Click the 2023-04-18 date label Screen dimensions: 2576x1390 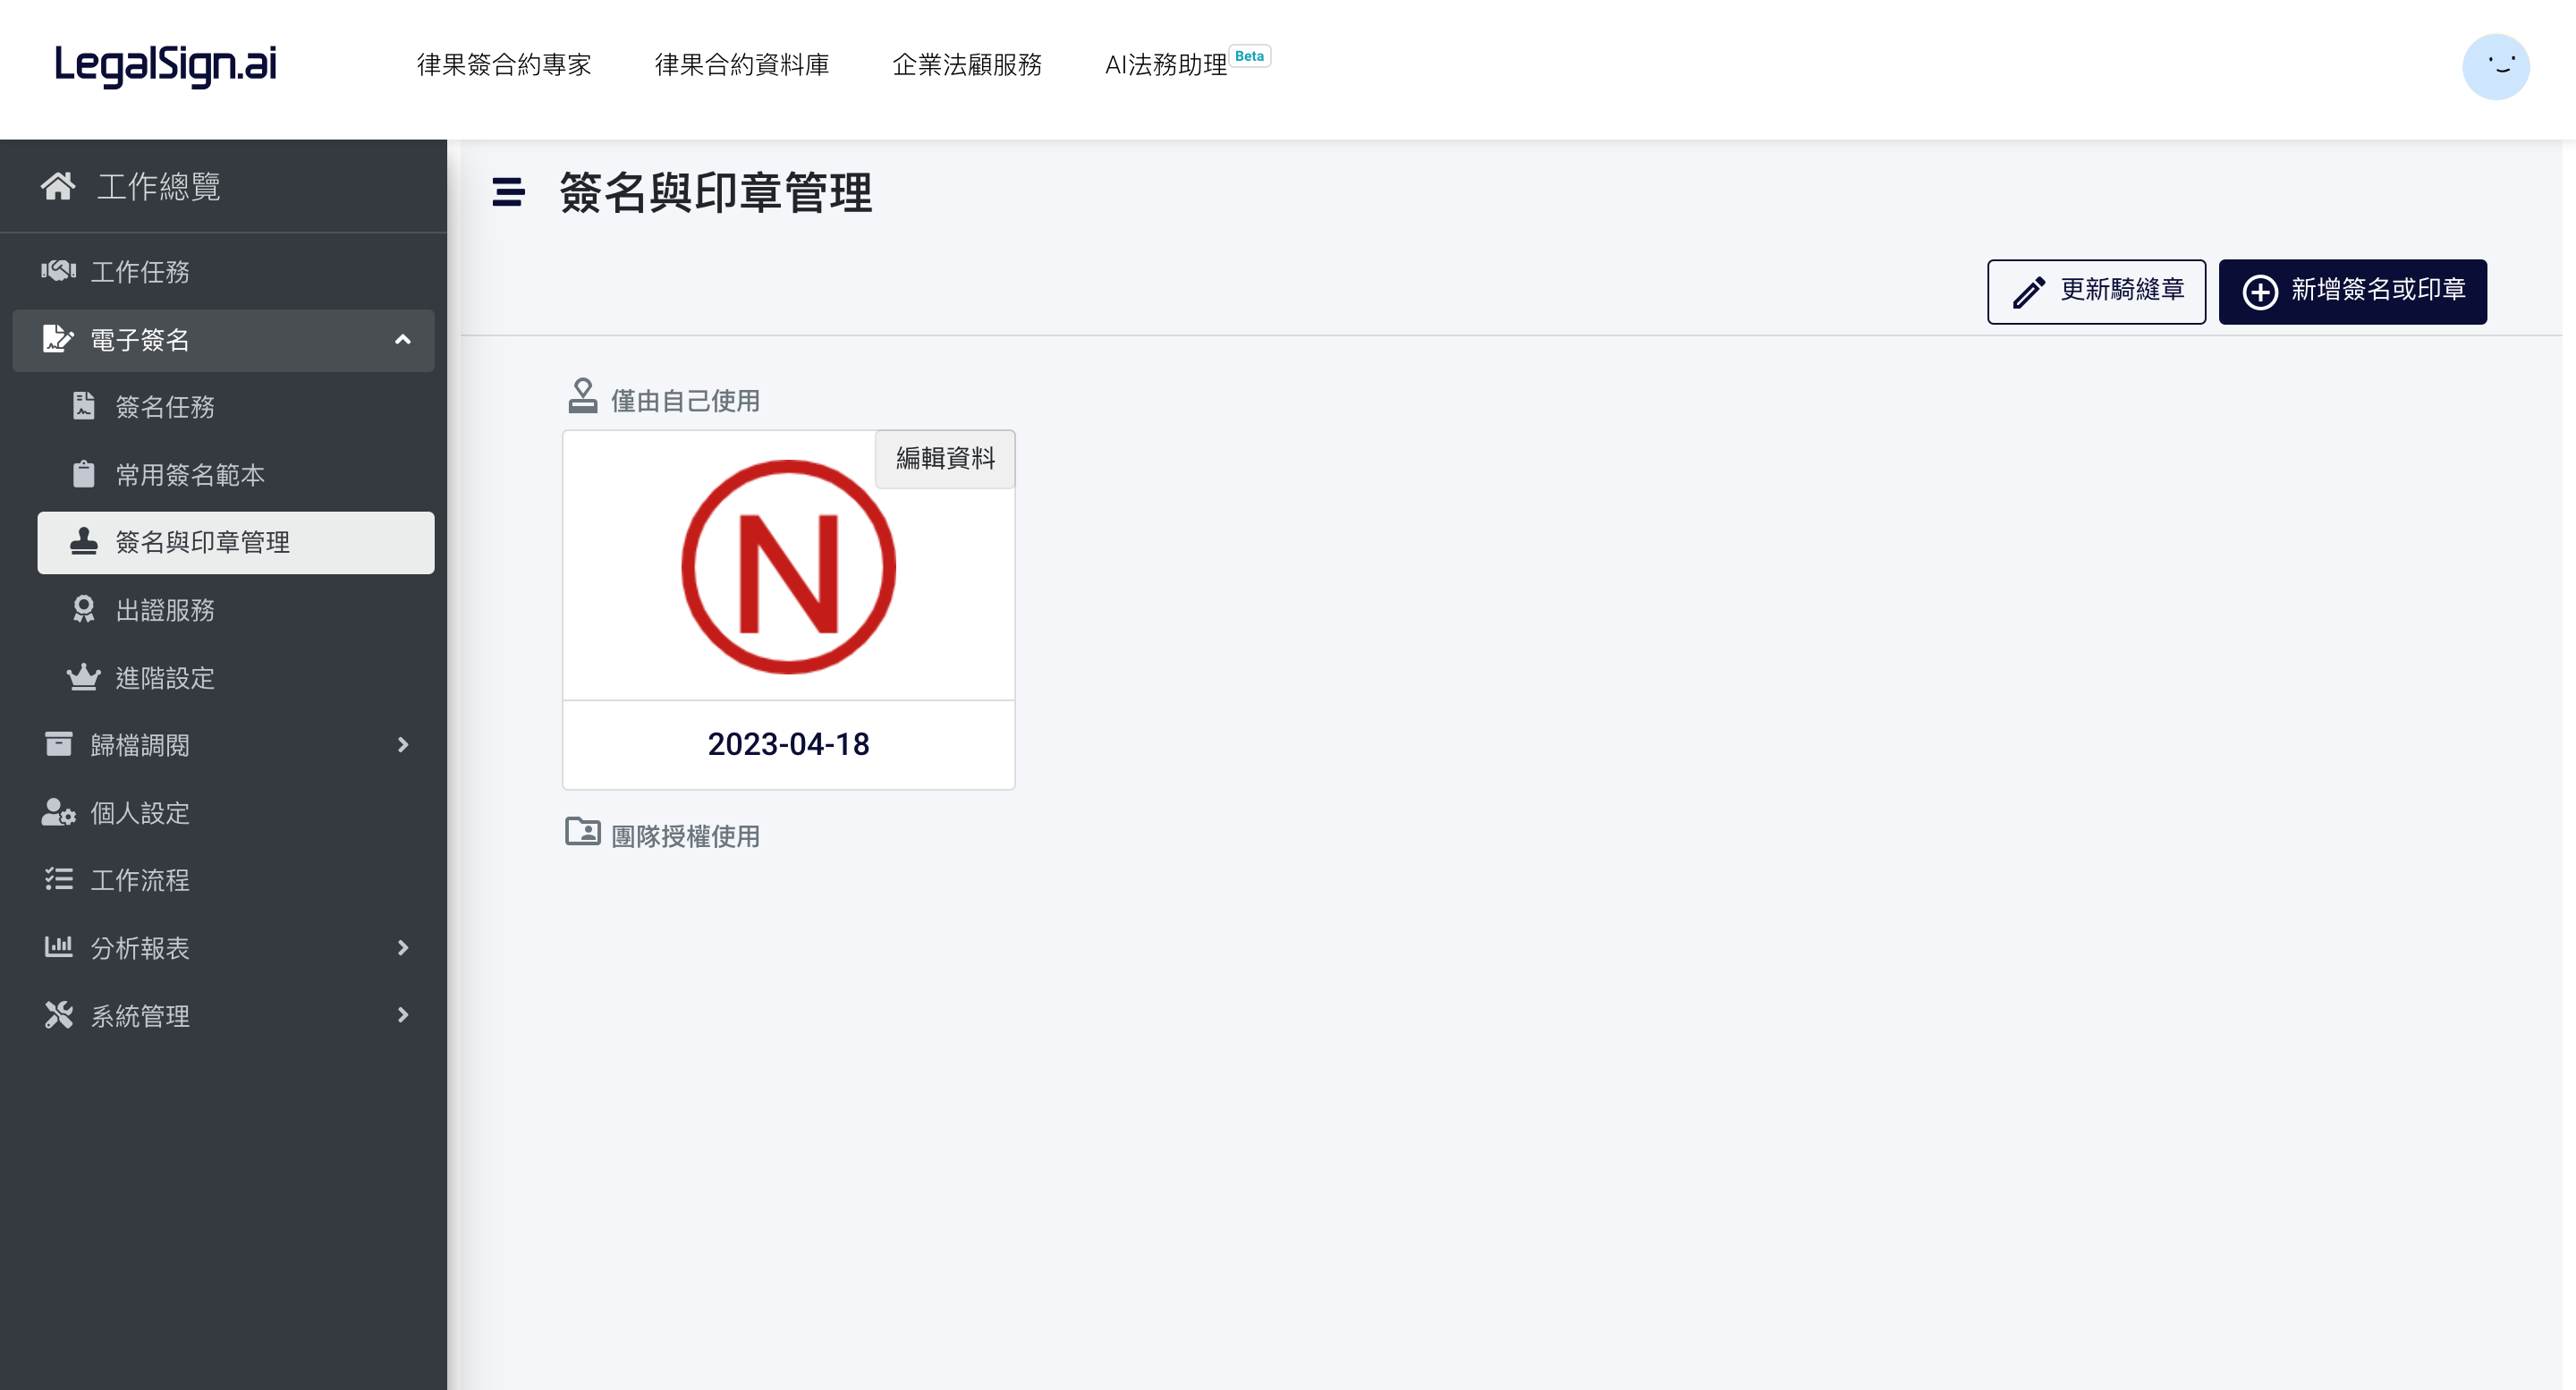788,745
